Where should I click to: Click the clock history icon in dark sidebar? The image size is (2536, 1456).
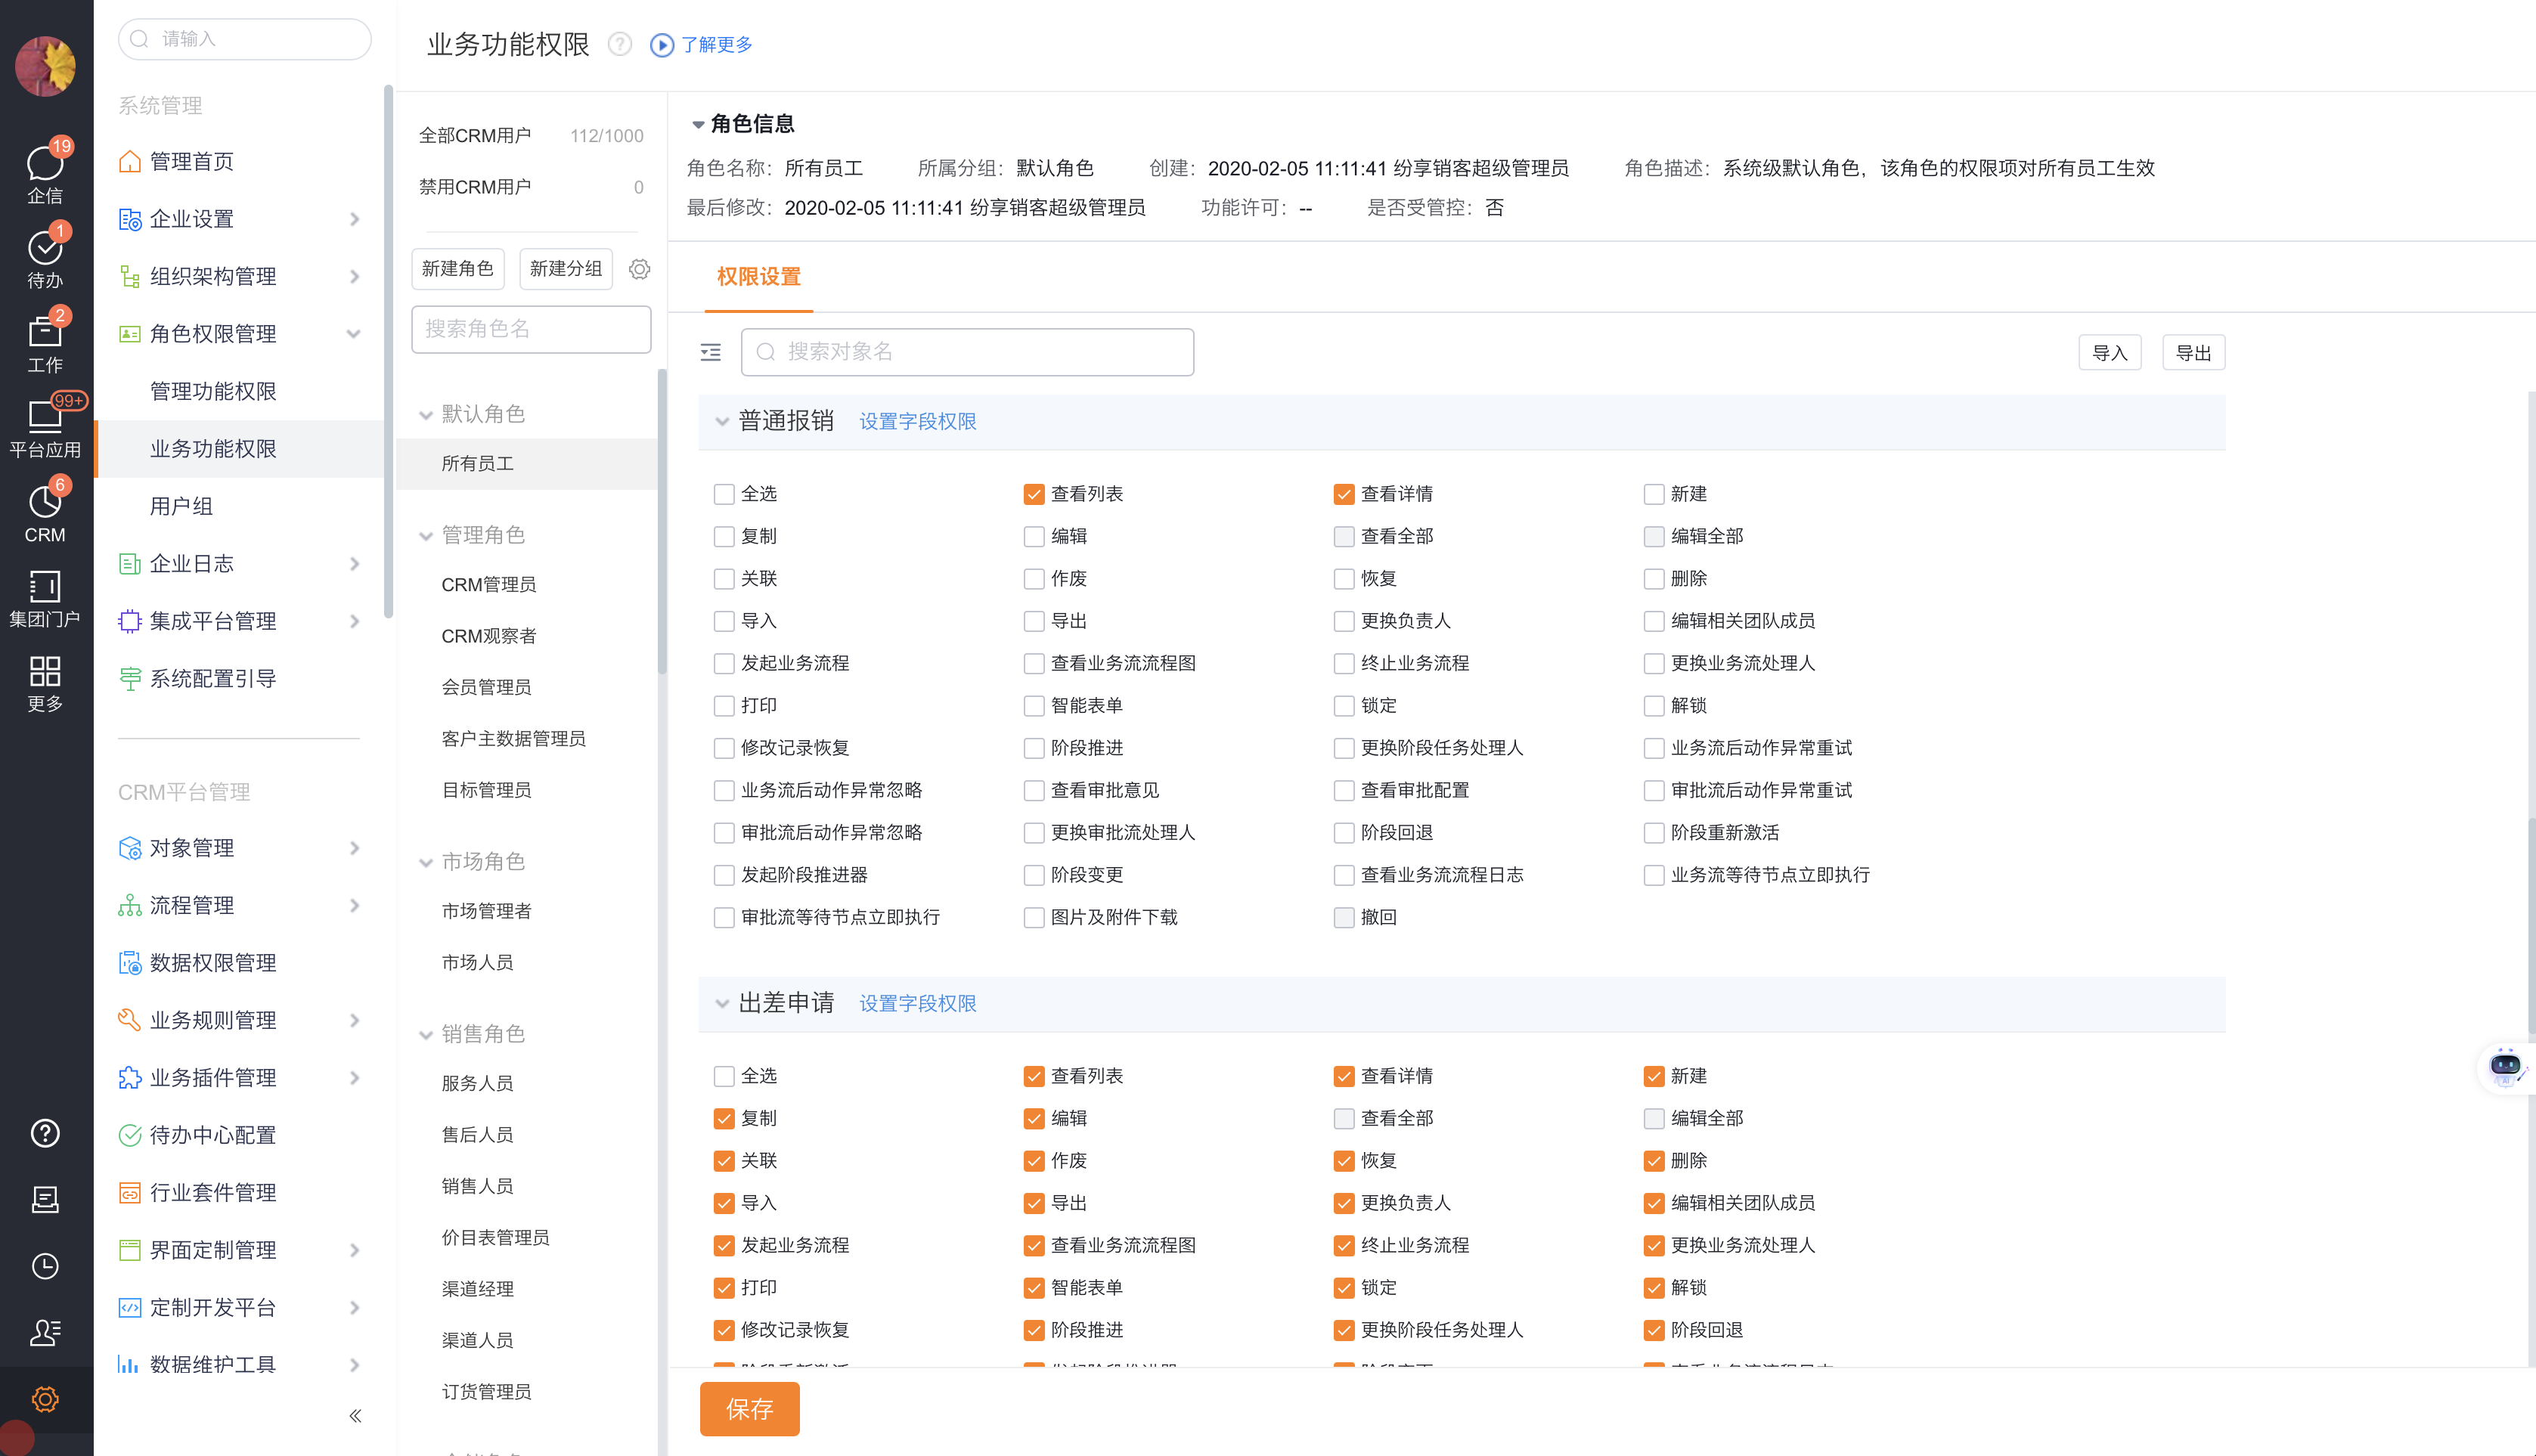(45, 1266)
